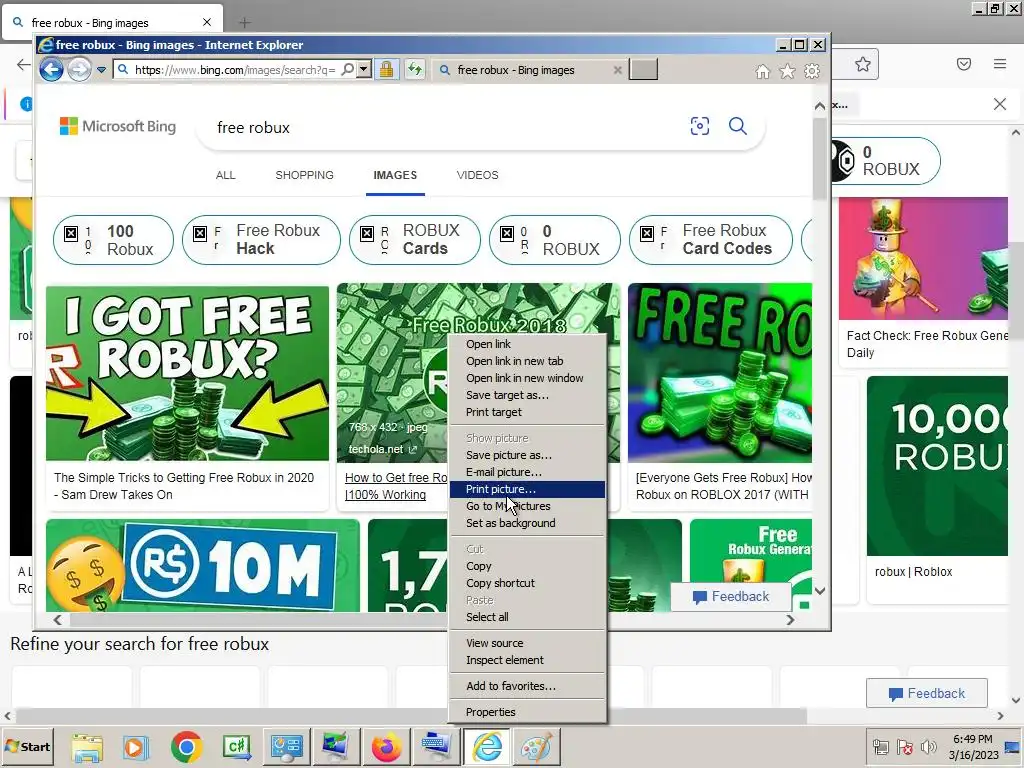Refresh the page in Internet Explorer
The width and height of the screenshot is (1024, 768).
click(415, 69)
